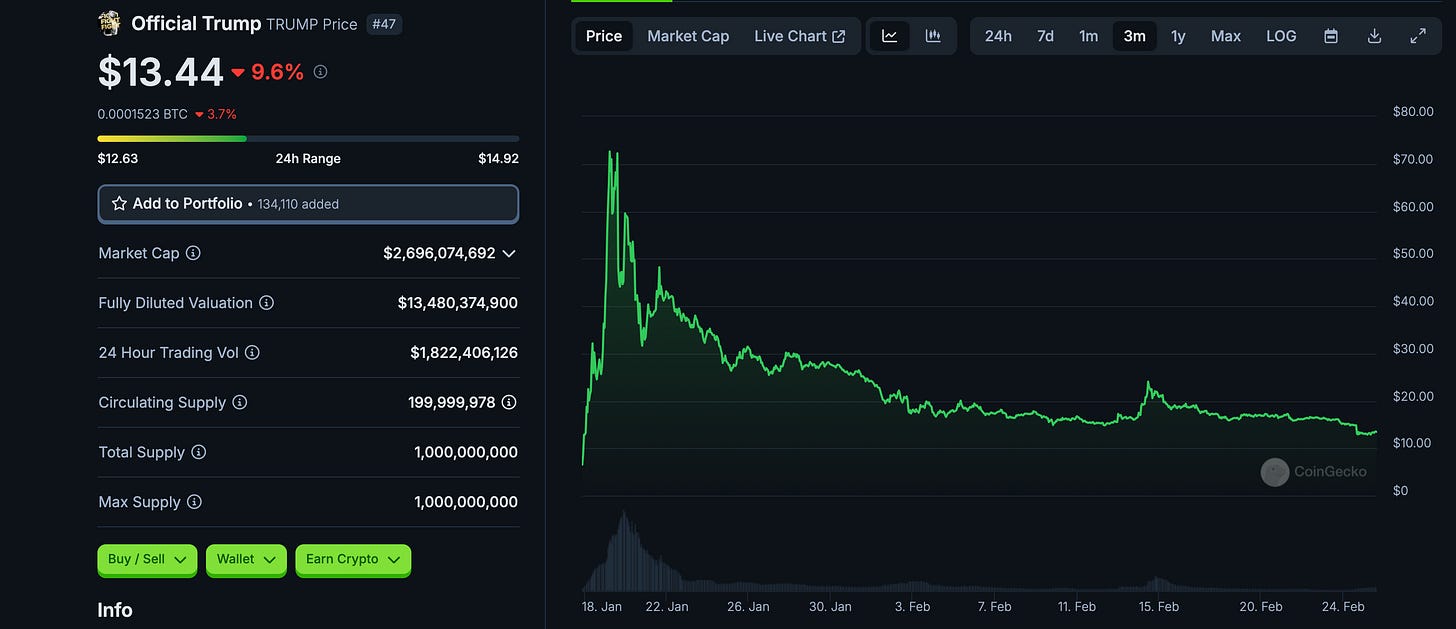Set chart range to 1m
This screenshot has height=629, width=1456.
[x=1088, y=36]
